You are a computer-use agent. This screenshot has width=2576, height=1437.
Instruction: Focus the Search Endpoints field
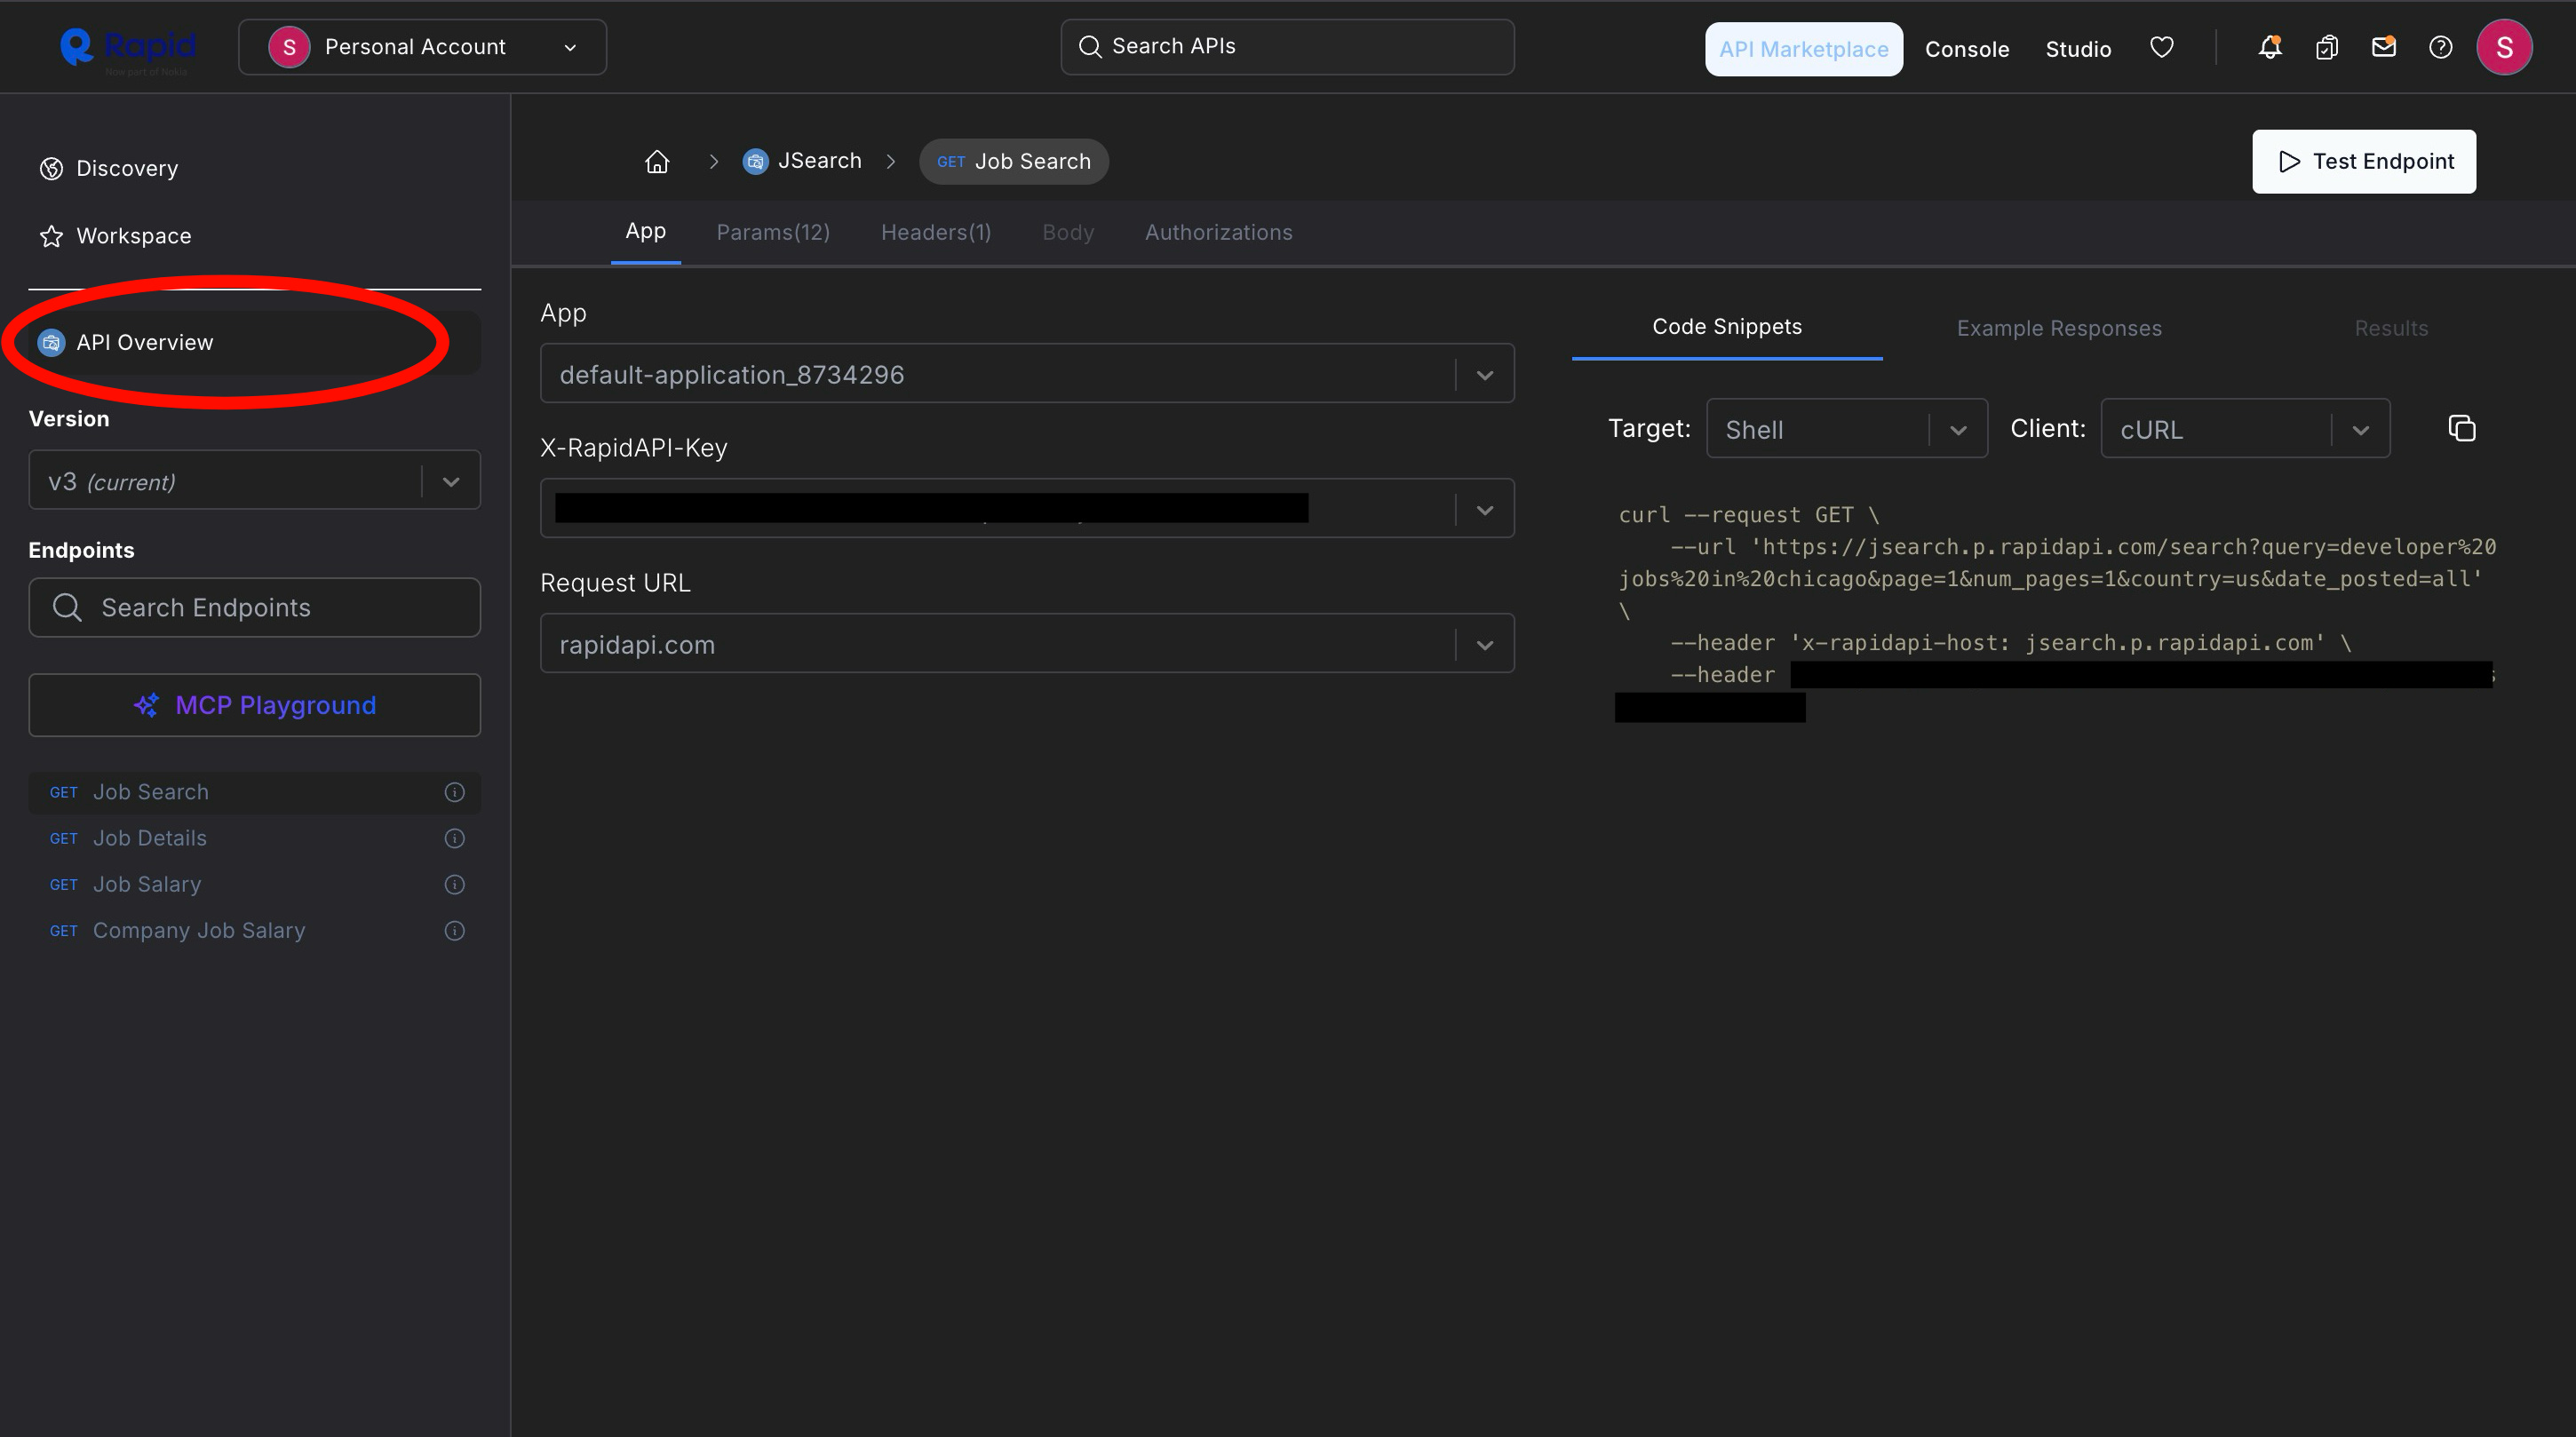[254, 608]
